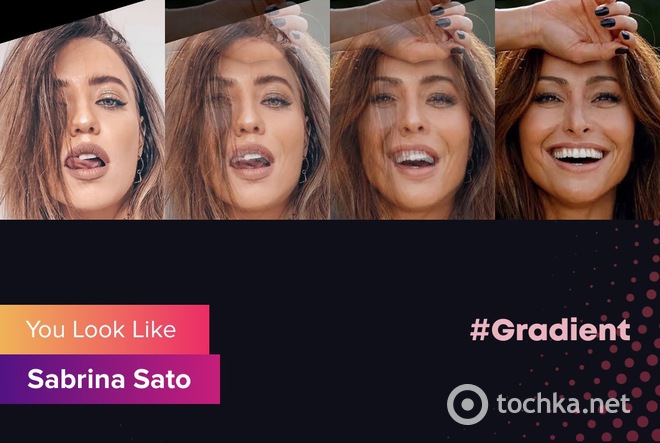Click the empty dark area below the photos
660x443 pixels.
point(328,270)
